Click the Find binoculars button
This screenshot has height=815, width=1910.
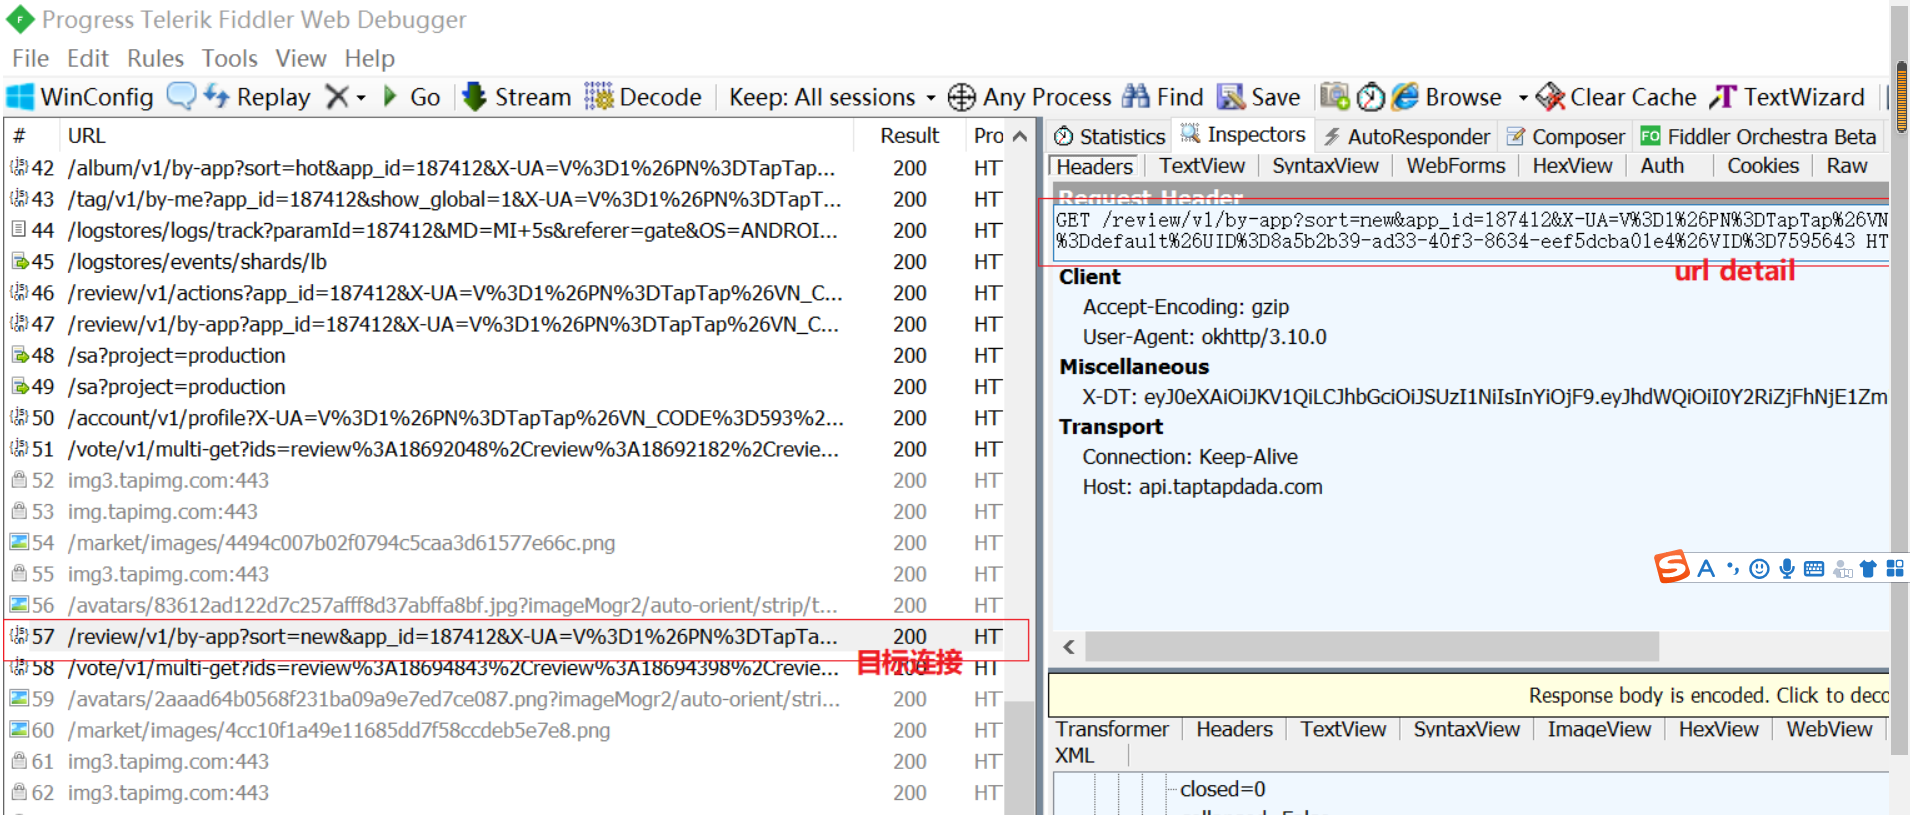coord(1163,97)
